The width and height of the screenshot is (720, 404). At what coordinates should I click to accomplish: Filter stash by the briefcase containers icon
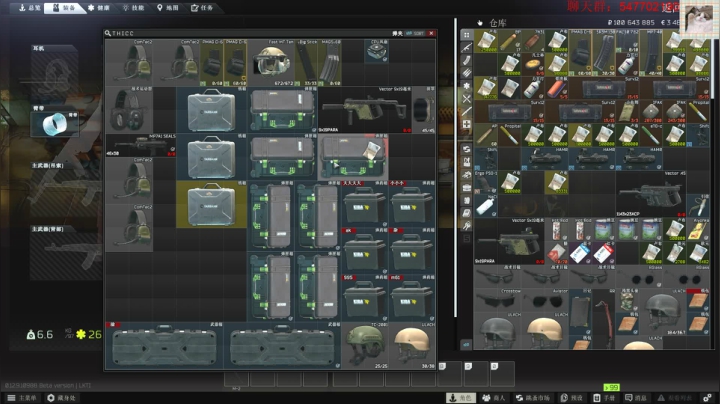point(467,187)
